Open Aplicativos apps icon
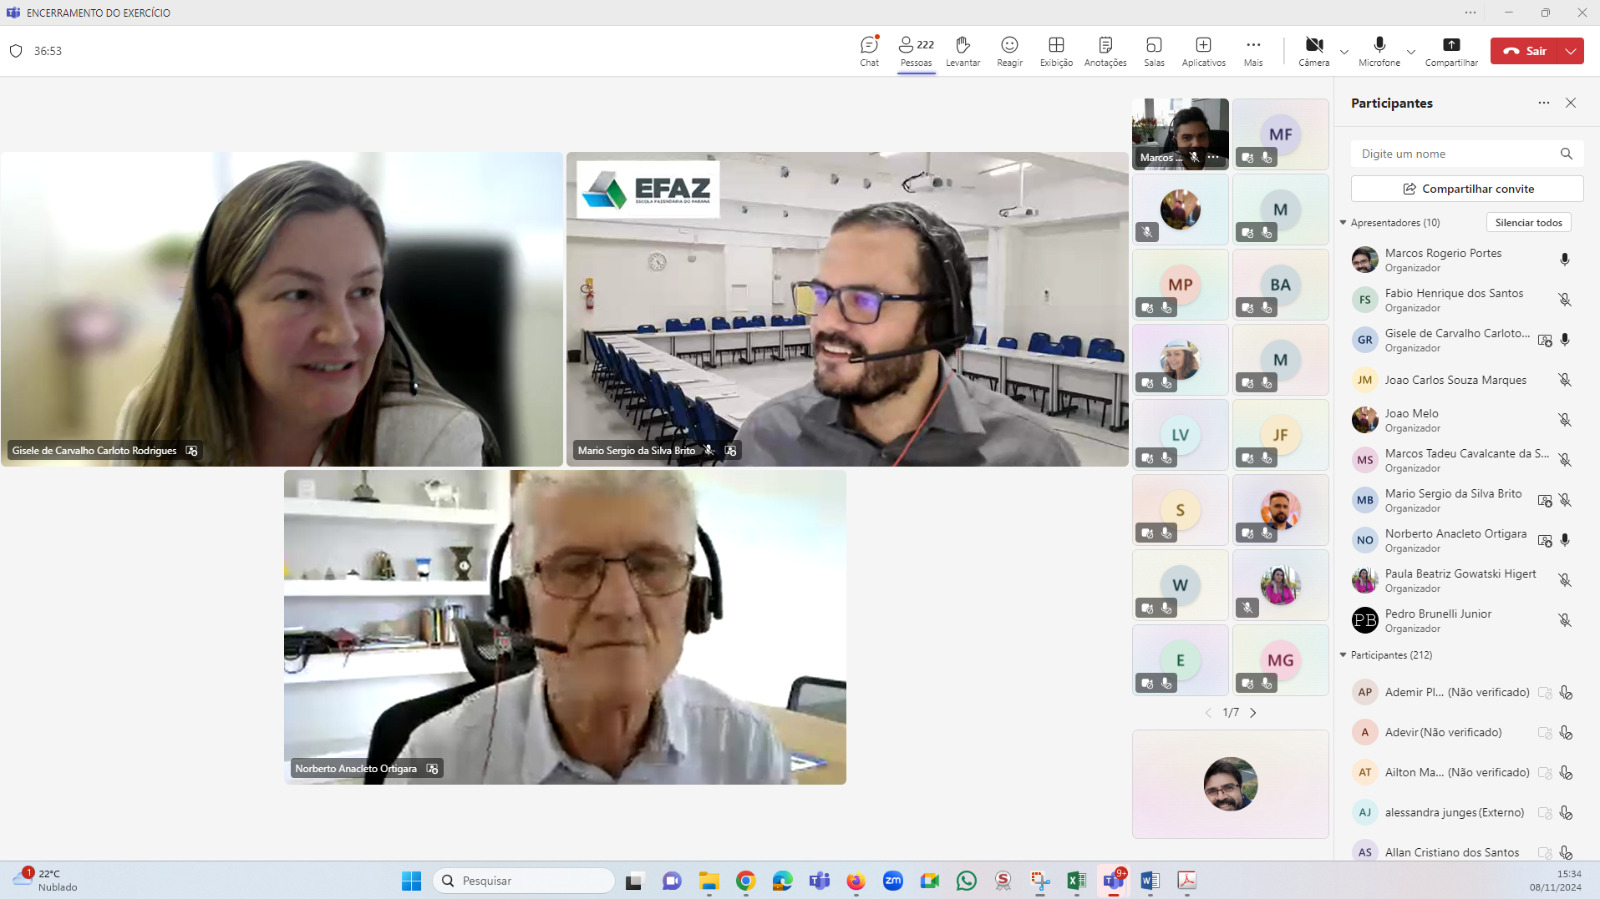Image resolution: width=1600 pixels, height=899 pixels. [1203, 51]
